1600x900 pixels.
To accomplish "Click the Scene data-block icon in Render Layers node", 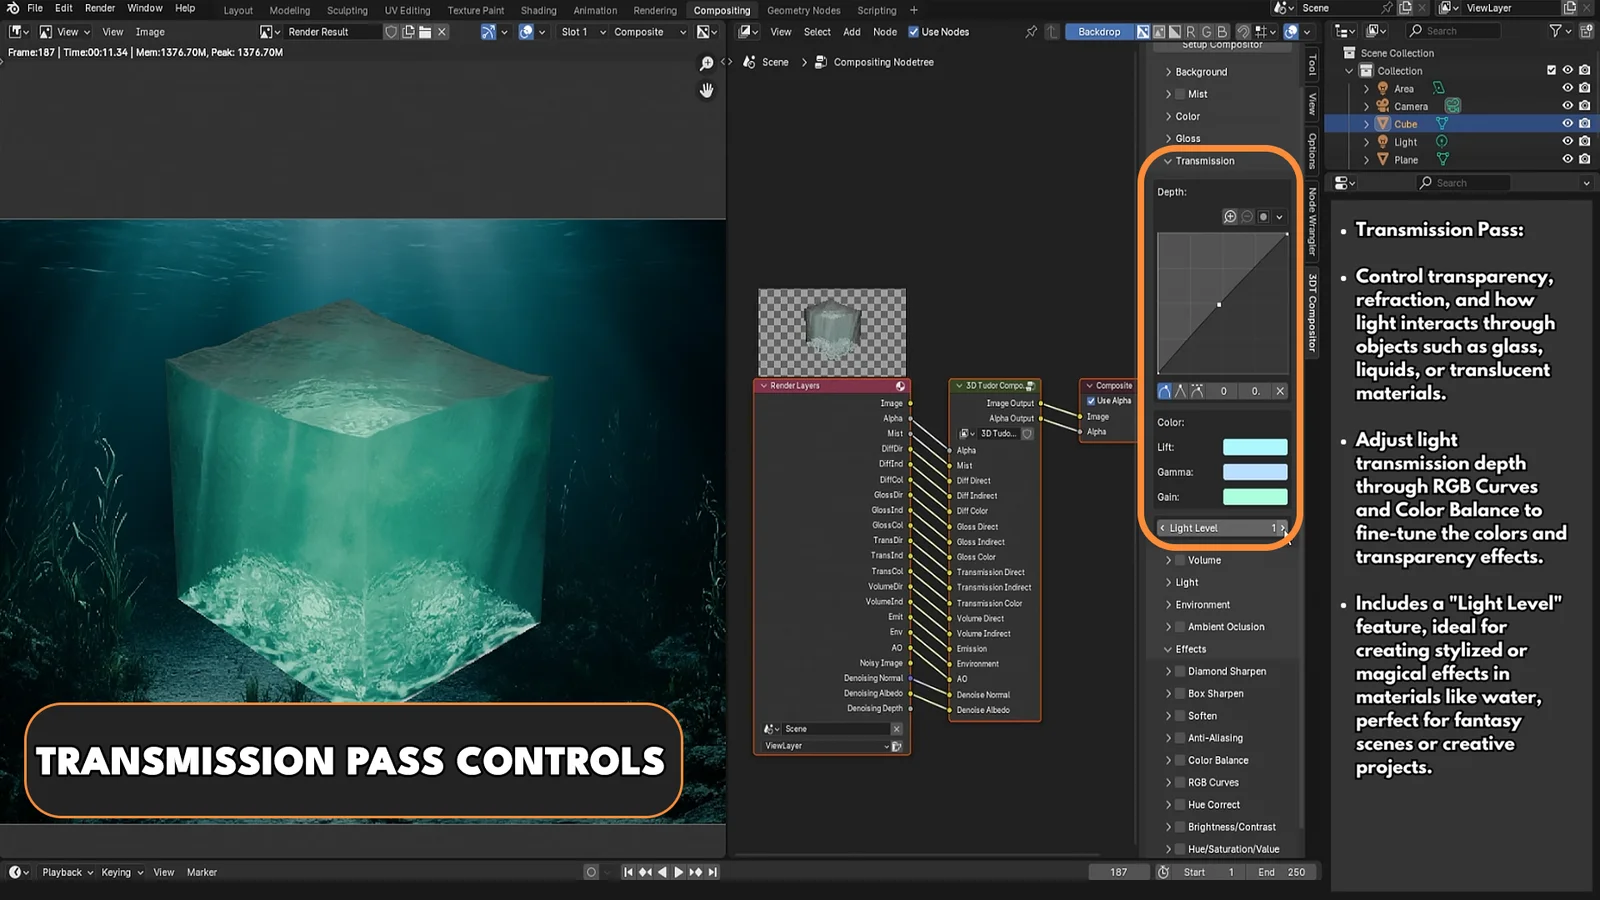I will (770, 728).
